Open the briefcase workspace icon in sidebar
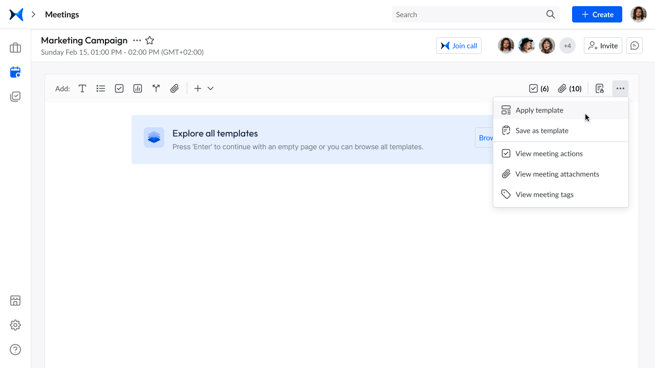Screen dimensions: 655x368 (x=15, y=48)
